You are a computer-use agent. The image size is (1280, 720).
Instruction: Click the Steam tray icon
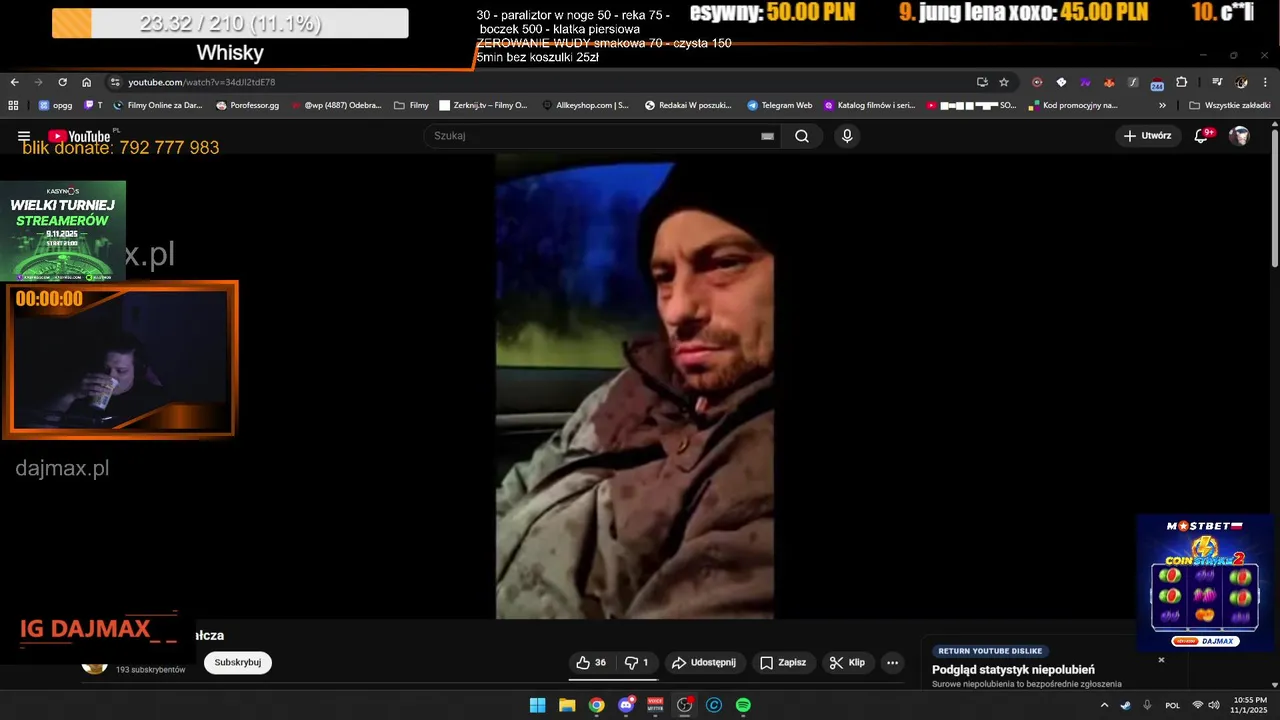point(1125,705)
